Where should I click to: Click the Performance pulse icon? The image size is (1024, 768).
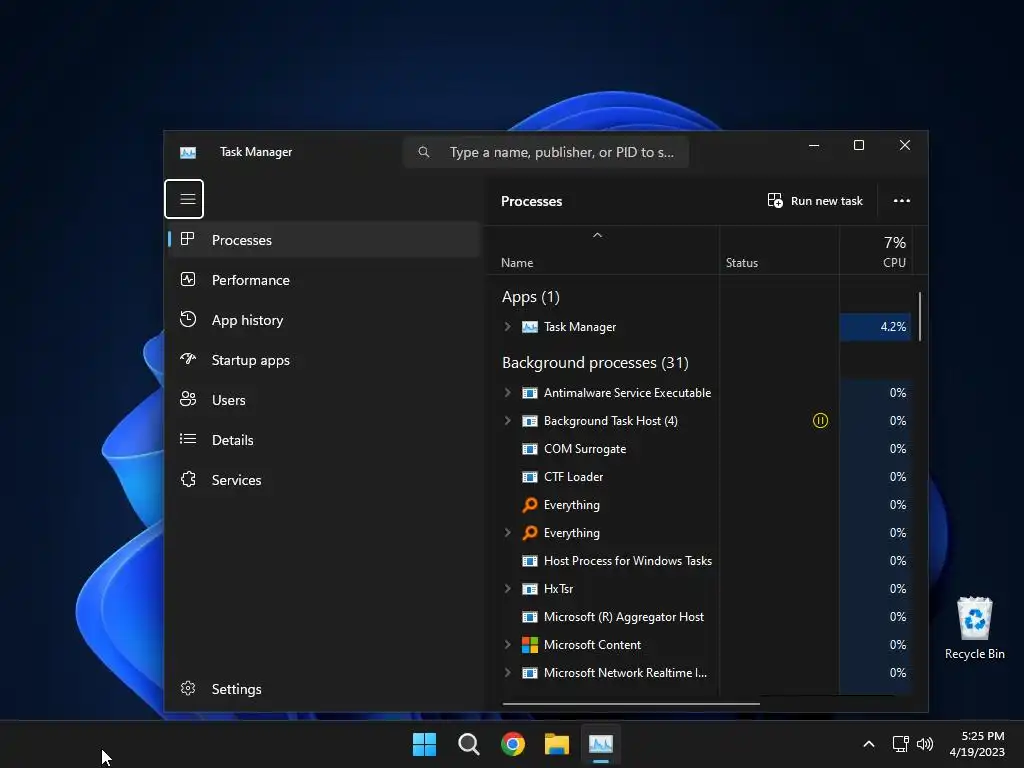[188, 280]
